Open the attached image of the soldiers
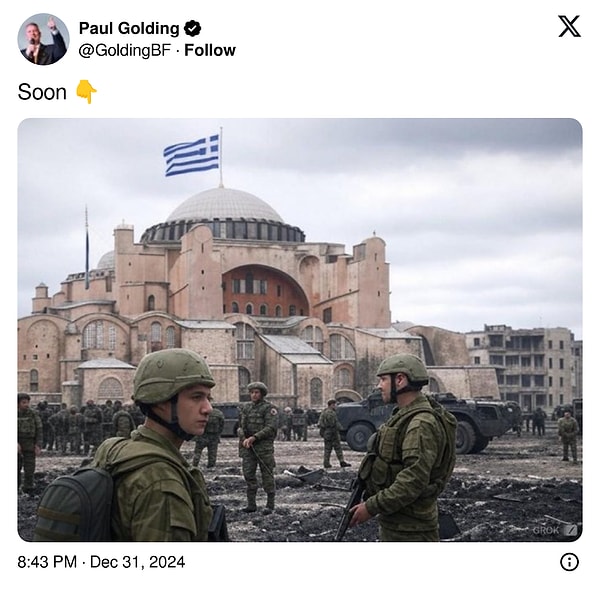The width and height of the screenshot is (600, 592). (300, 329)
